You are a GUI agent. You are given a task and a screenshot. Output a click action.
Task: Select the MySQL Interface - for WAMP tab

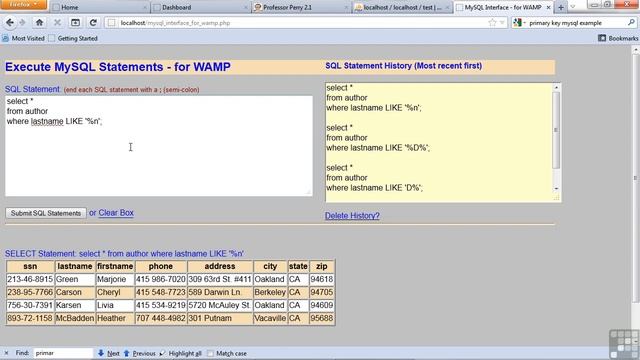tap(503, 7)
